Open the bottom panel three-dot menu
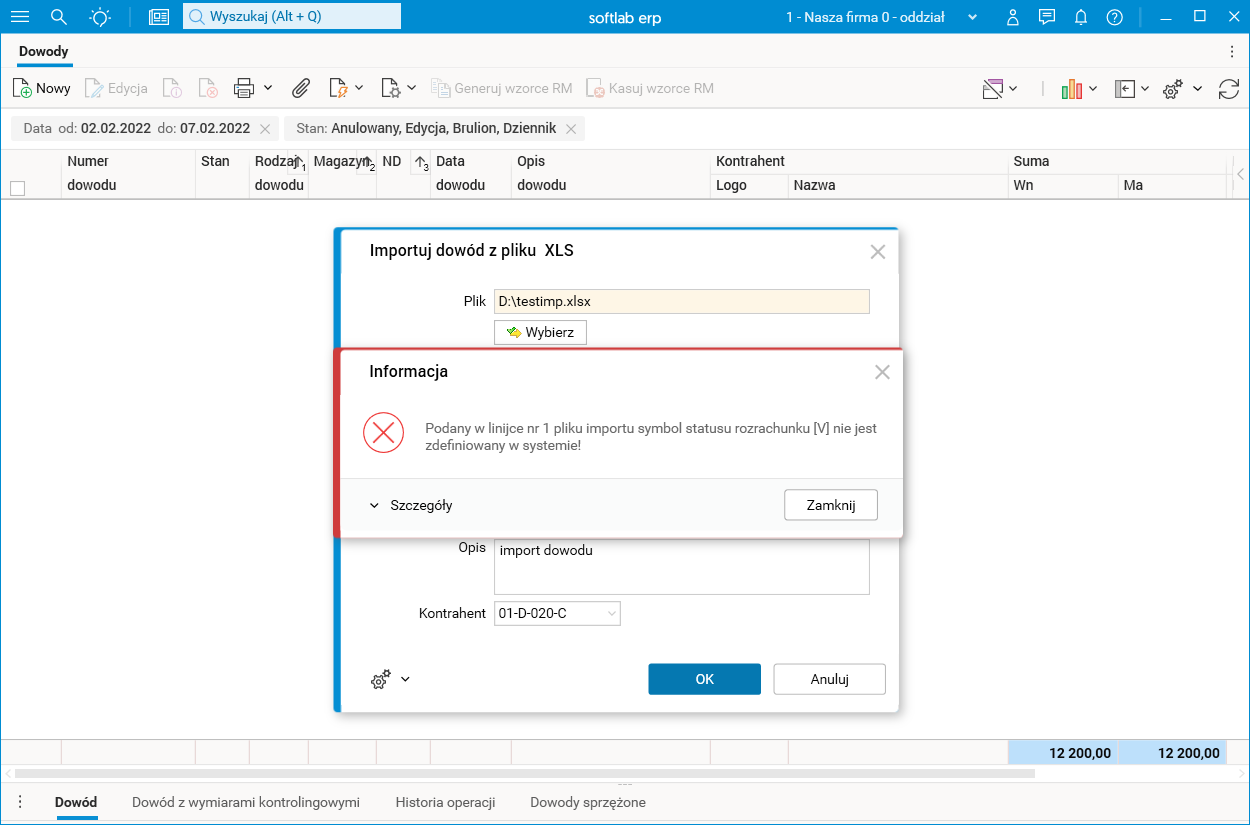 [19, 802]
